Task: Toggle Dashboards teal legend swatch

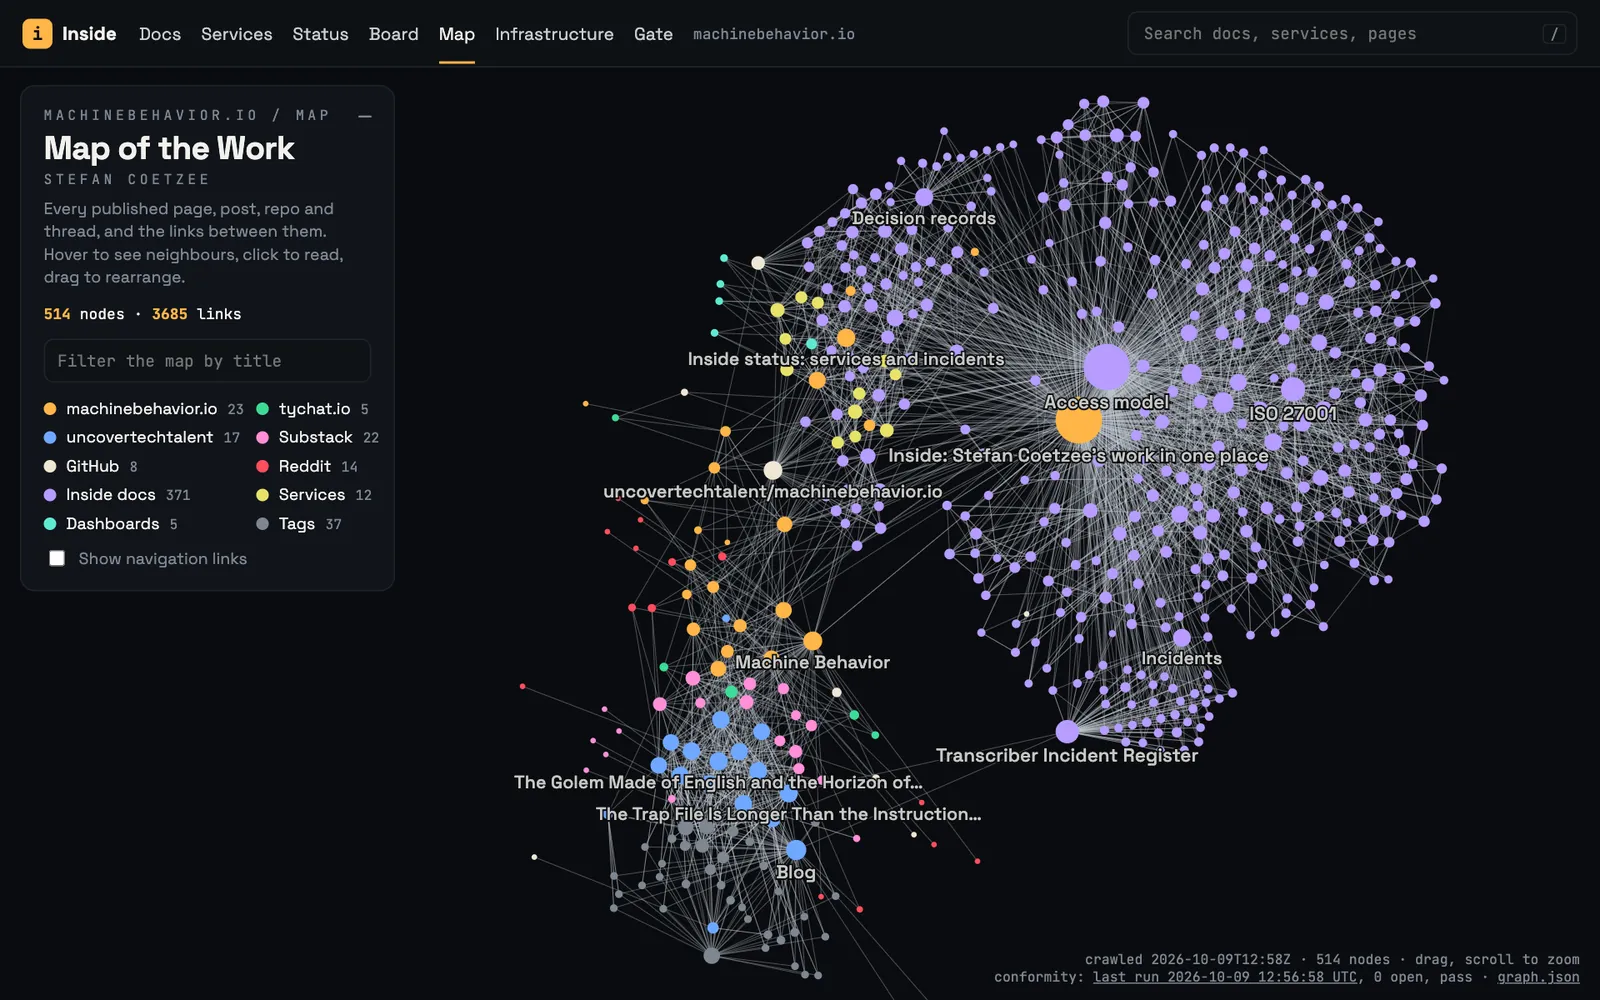Action: point(50,524)
